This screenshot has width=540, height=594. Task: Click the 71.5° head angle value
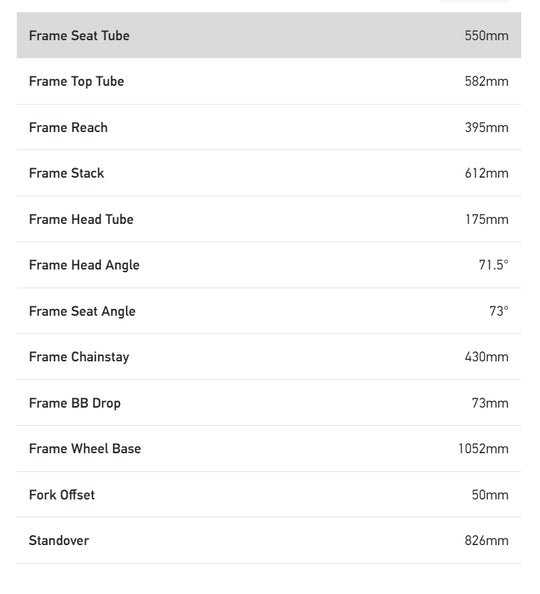tap(494, 265)
